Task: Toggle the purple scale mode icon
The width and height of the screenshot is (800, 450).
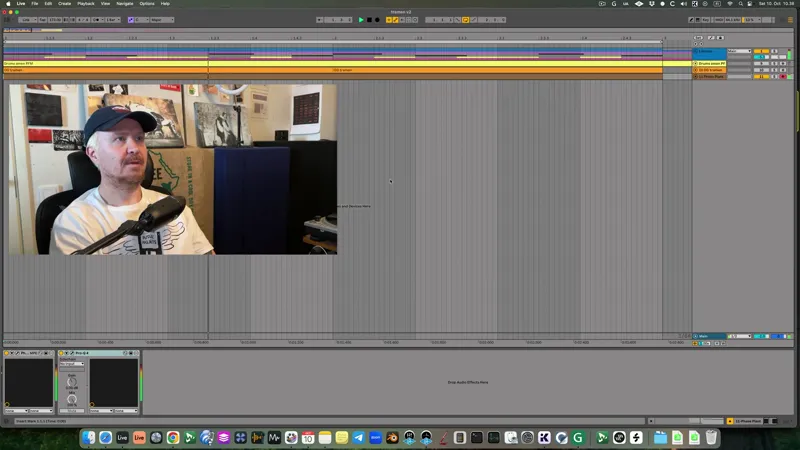Action: click(131, 20)
